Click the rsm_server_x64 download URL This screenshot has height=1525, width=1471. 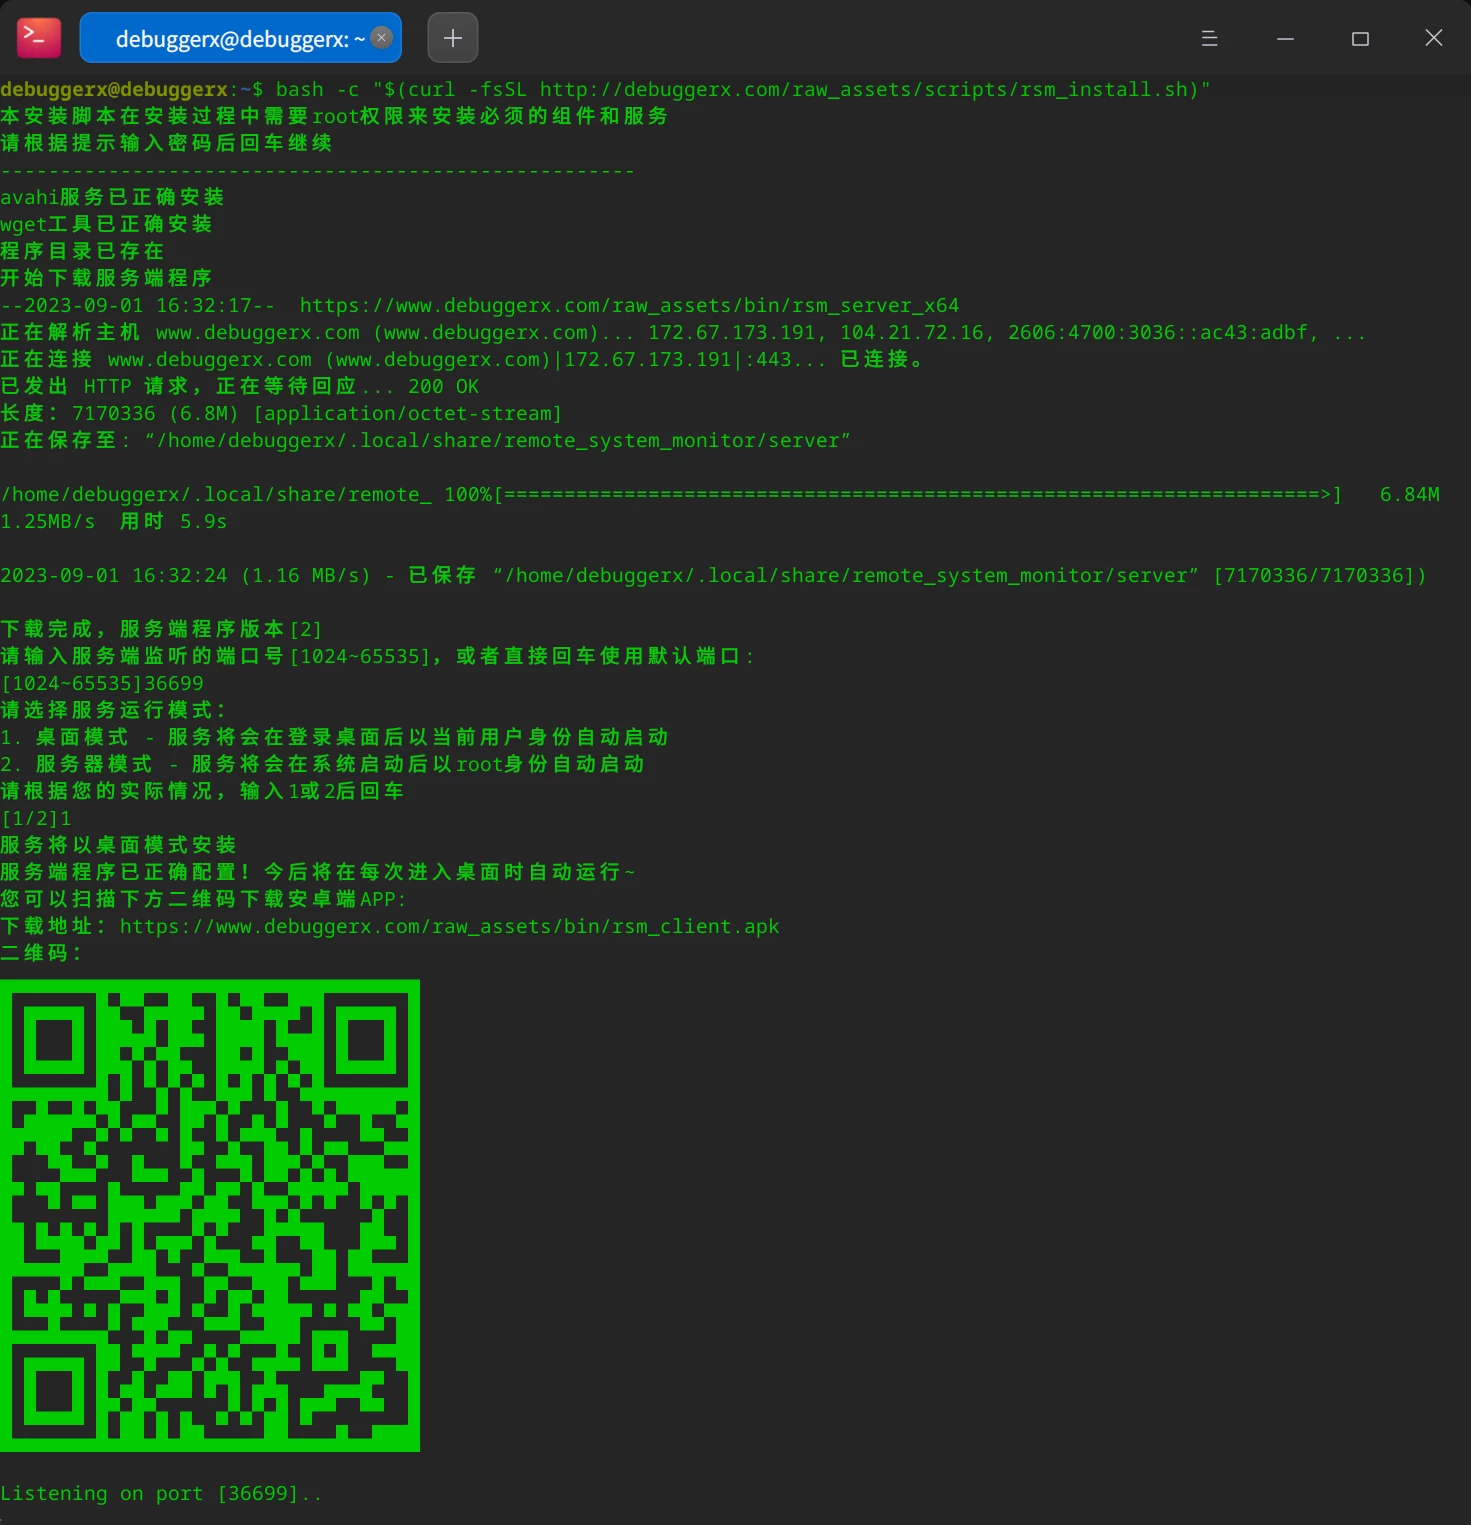[x=629, y=306]
